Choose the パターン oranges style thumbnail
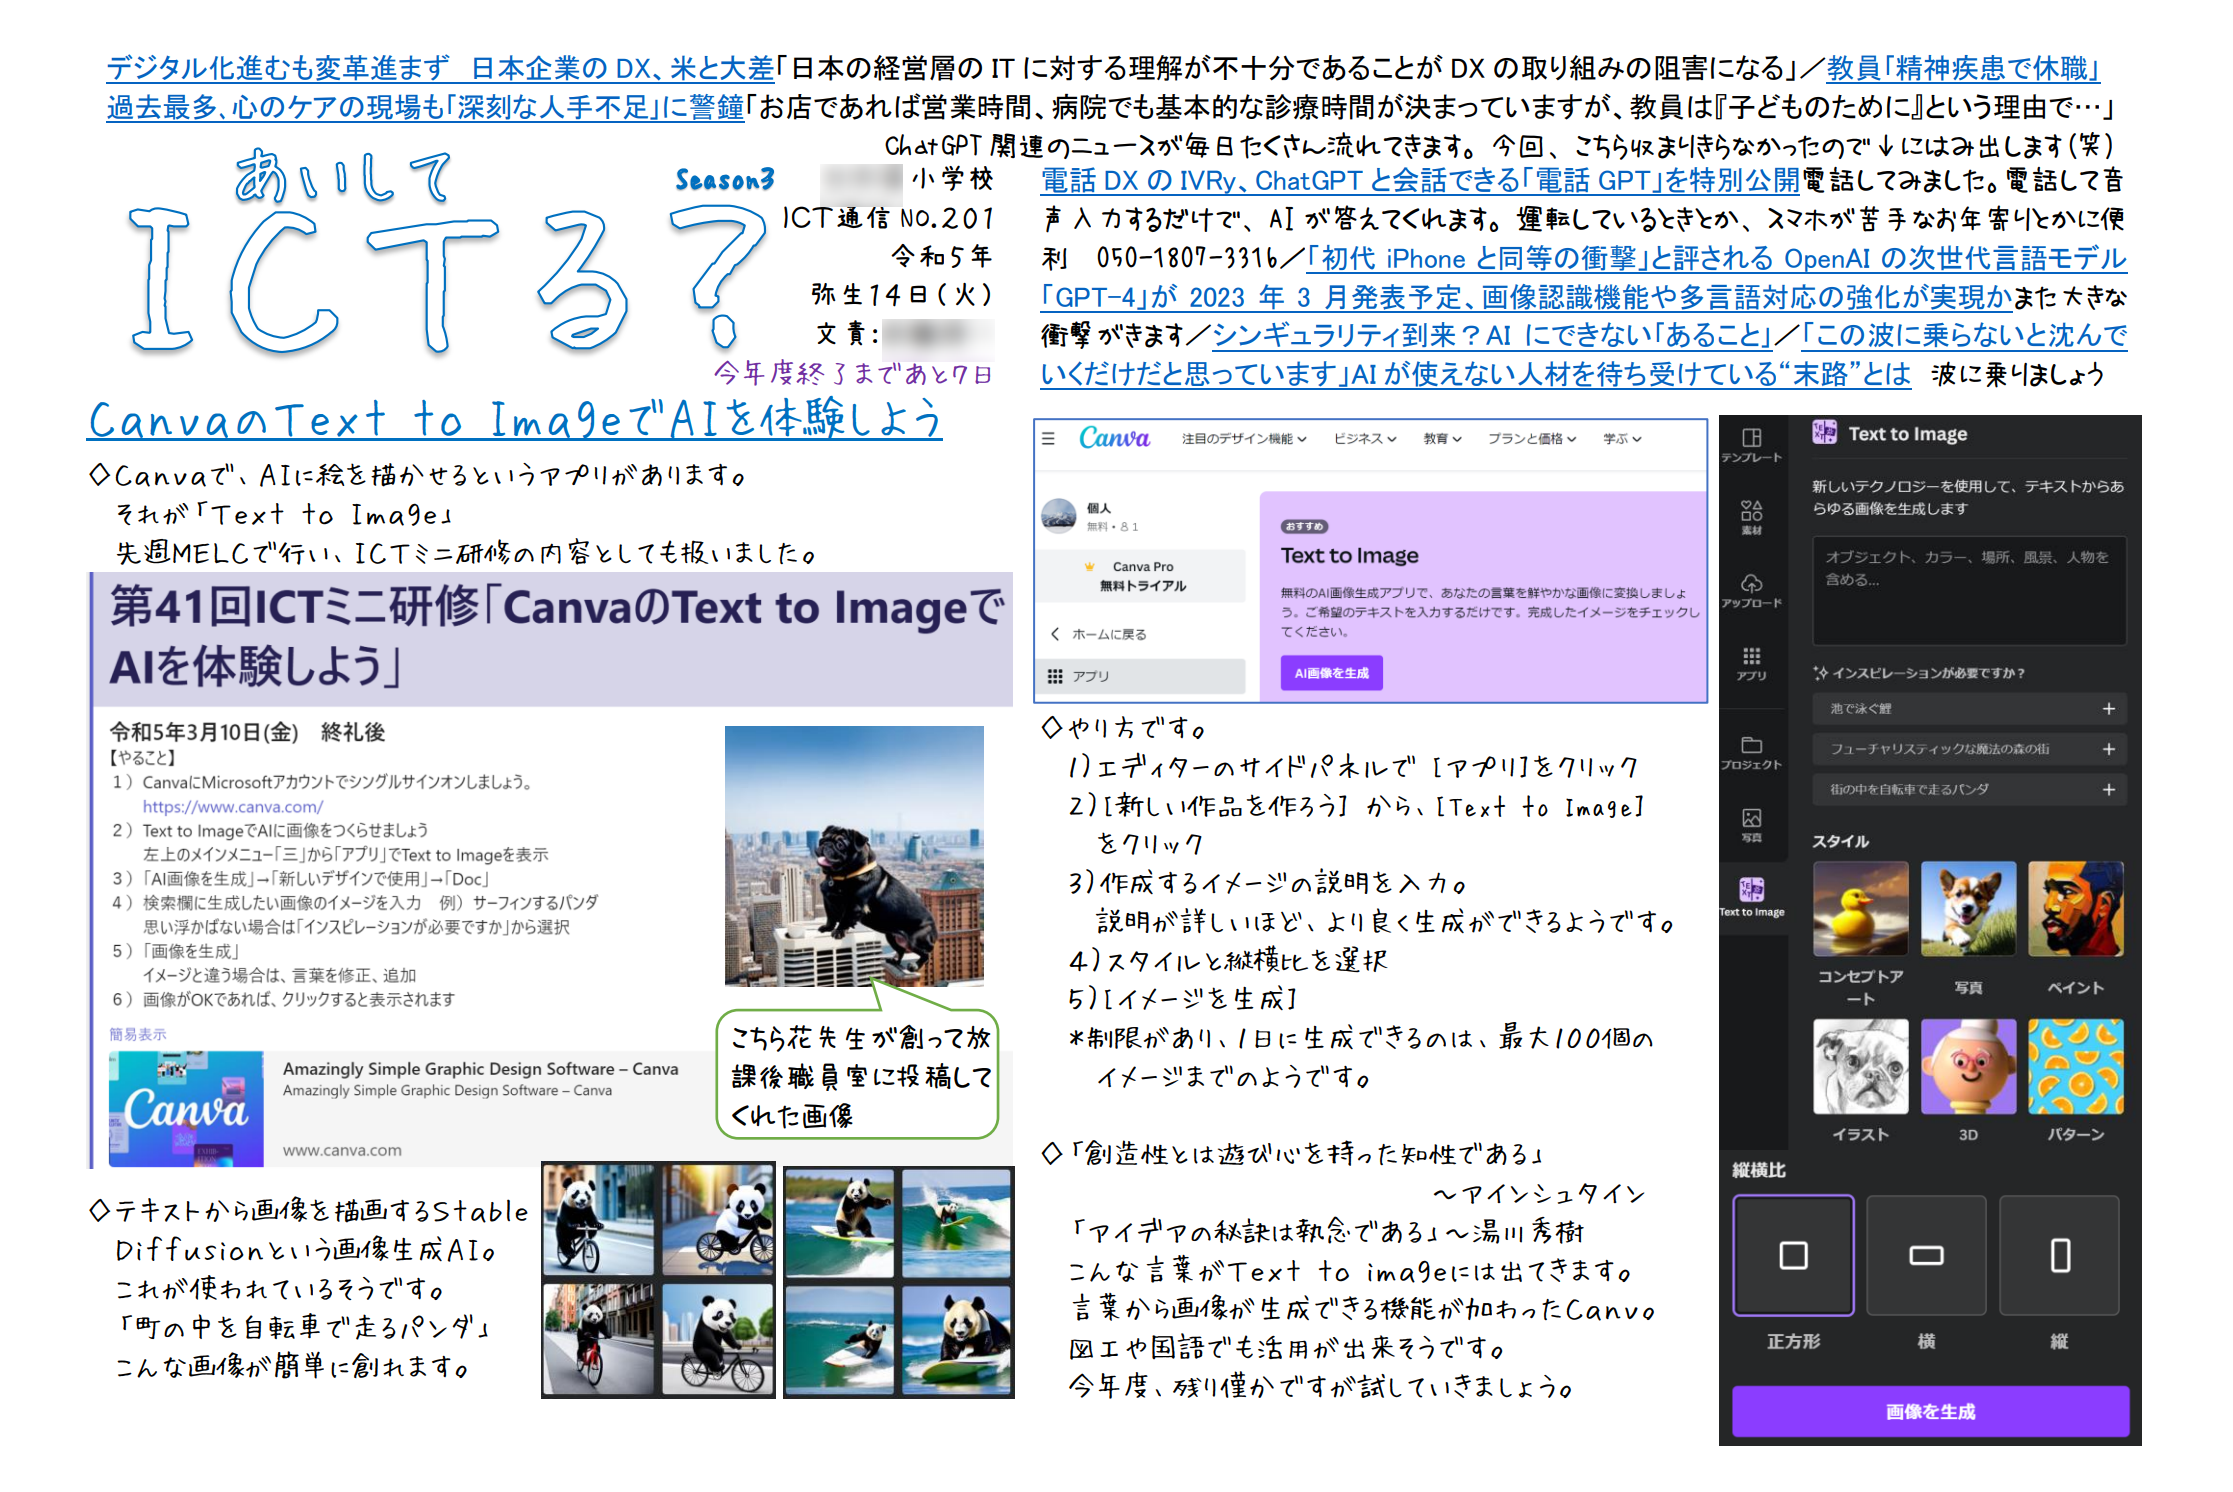This screenshot has height=1492, width=2233. tap(2076, 1066)
